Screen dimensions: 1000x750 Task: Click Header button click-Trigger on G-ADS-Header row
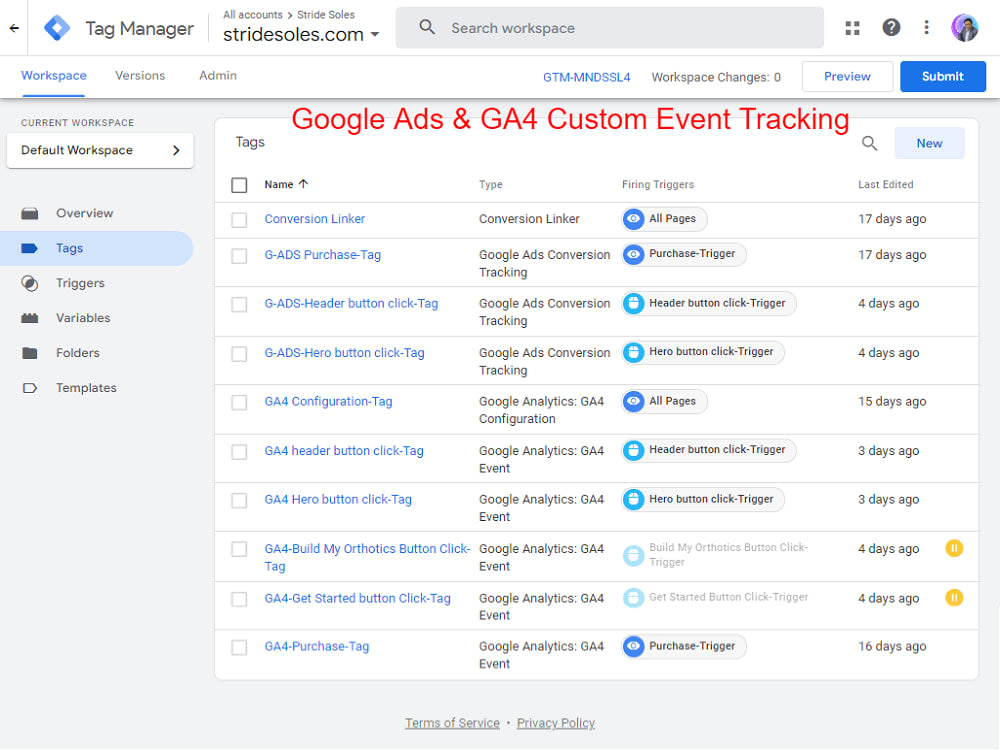(x=709, y=303)
